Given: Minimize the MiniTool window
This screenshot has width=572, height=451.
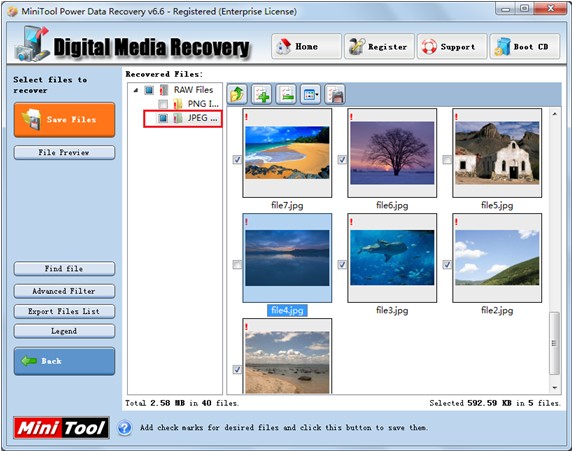Looking at the screenshot, I should (x=506, y=8).
